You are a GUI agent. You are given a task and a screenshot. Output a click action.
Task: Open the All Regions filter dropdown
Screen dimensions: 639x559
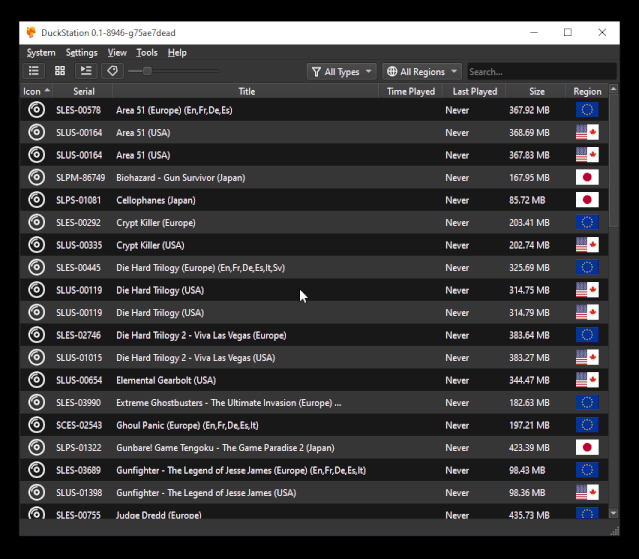pyautogui.click(x=421, y=72)
